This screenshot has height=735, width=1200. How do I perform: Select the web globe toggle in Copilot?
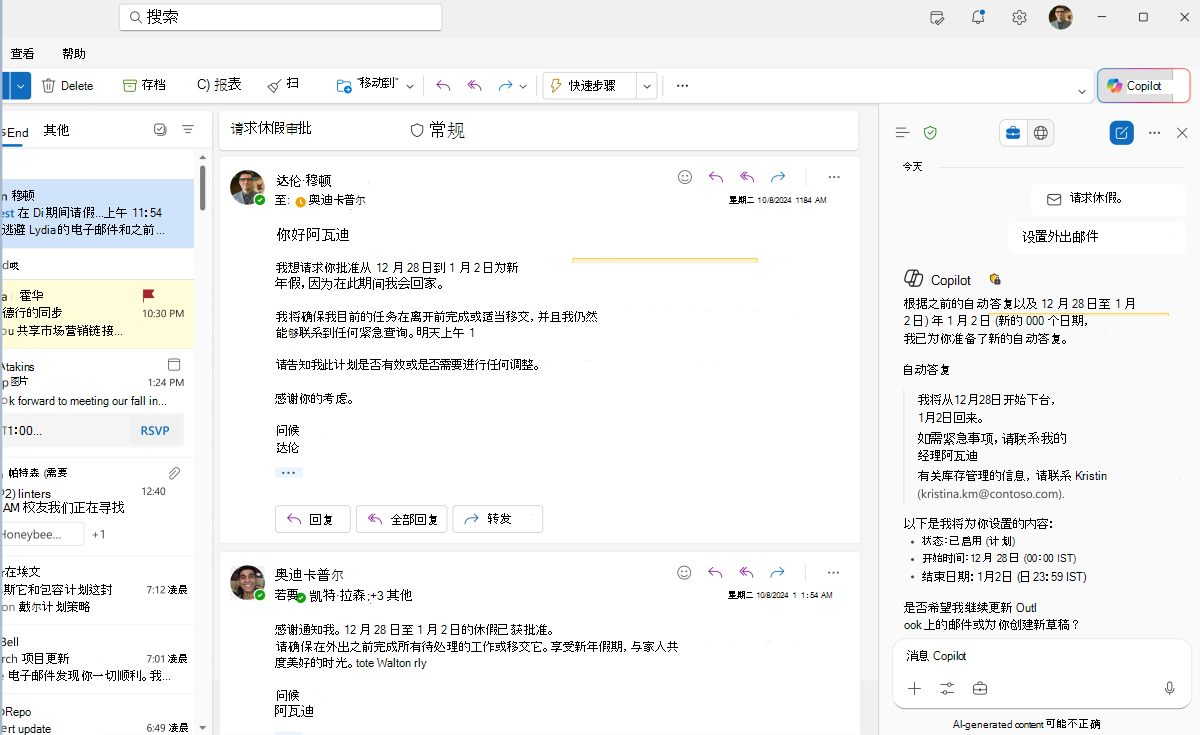coord(1041,133)
